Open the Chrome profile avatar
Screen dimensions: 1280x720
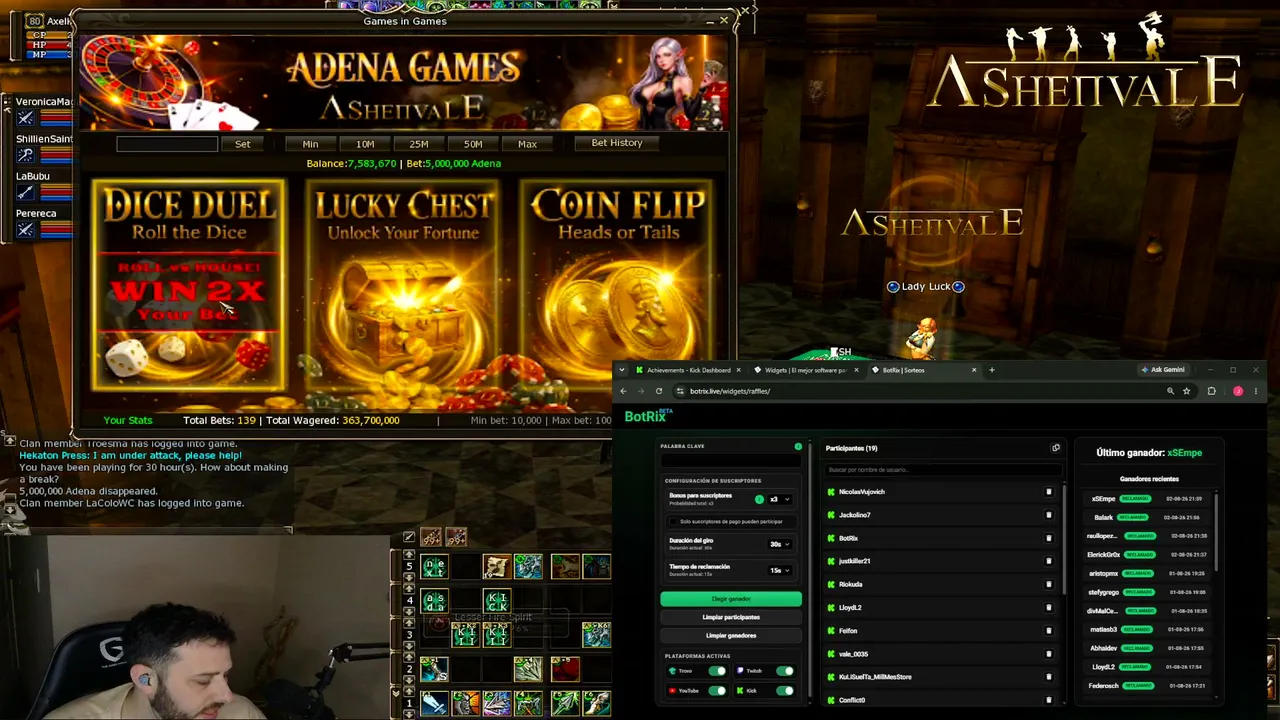point(1237,391)
